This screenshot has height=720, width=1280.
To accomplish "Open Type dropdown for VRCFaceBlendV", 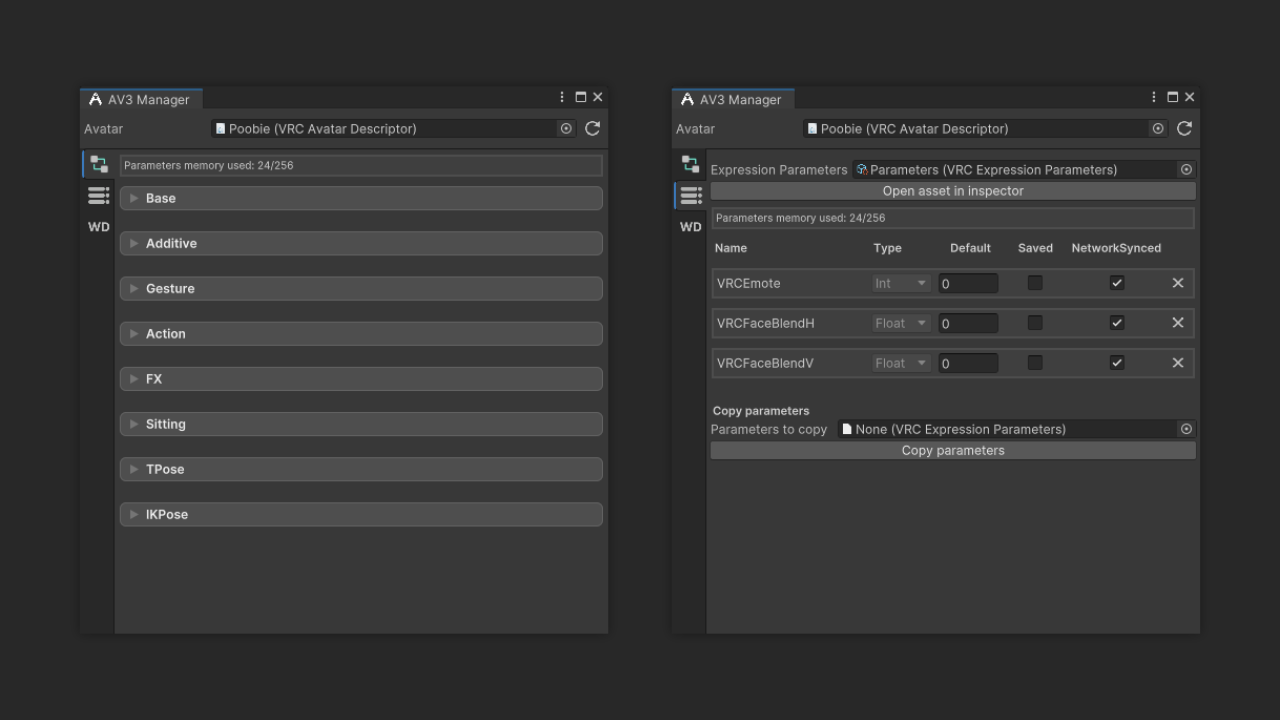I will 901,363.
